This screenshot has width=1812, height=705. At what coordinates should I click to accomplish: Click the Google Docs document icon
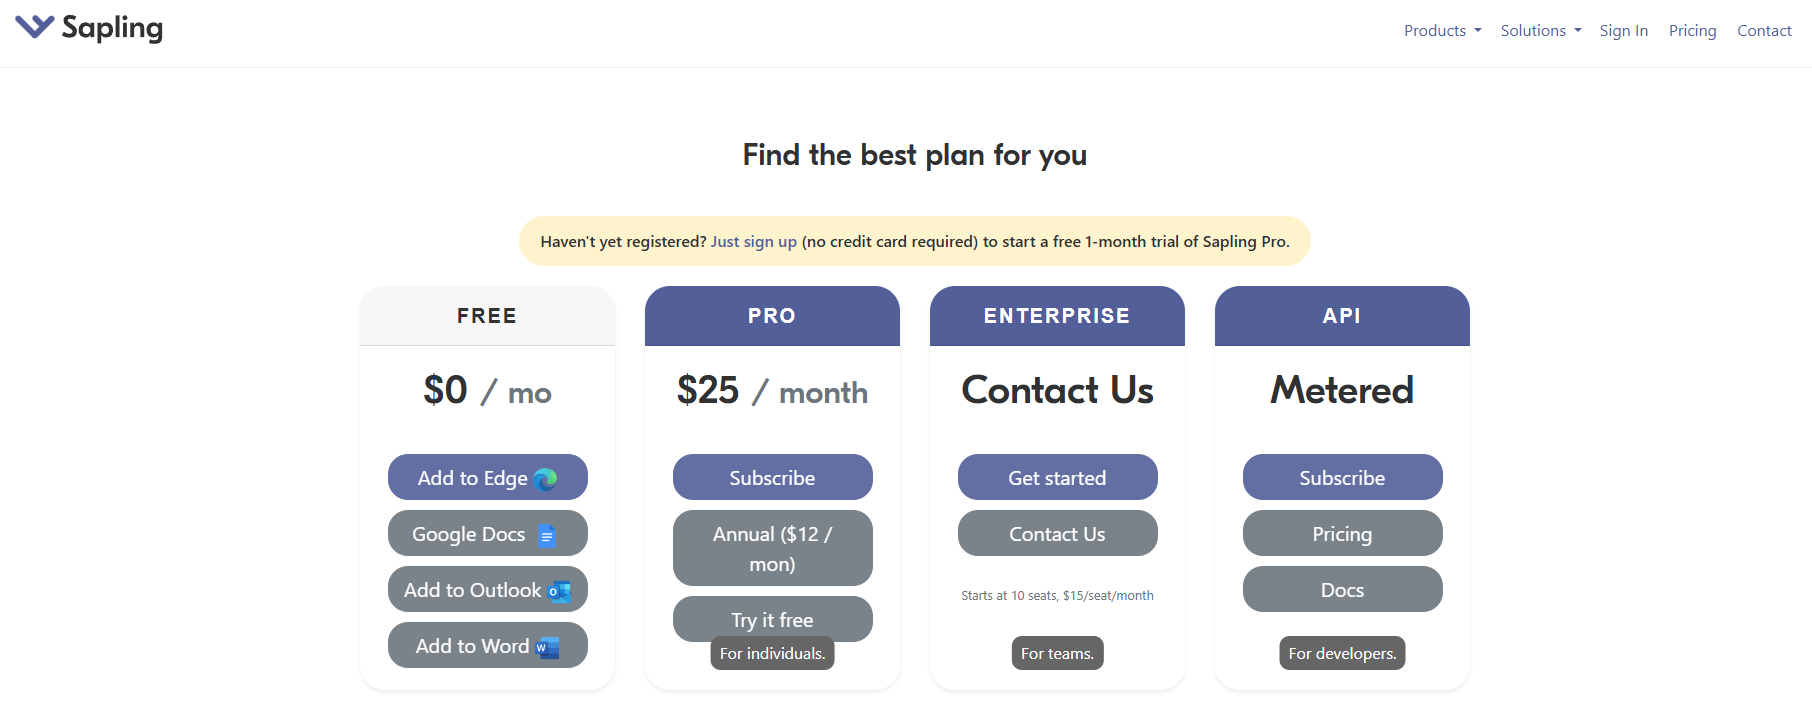point(547,535)
